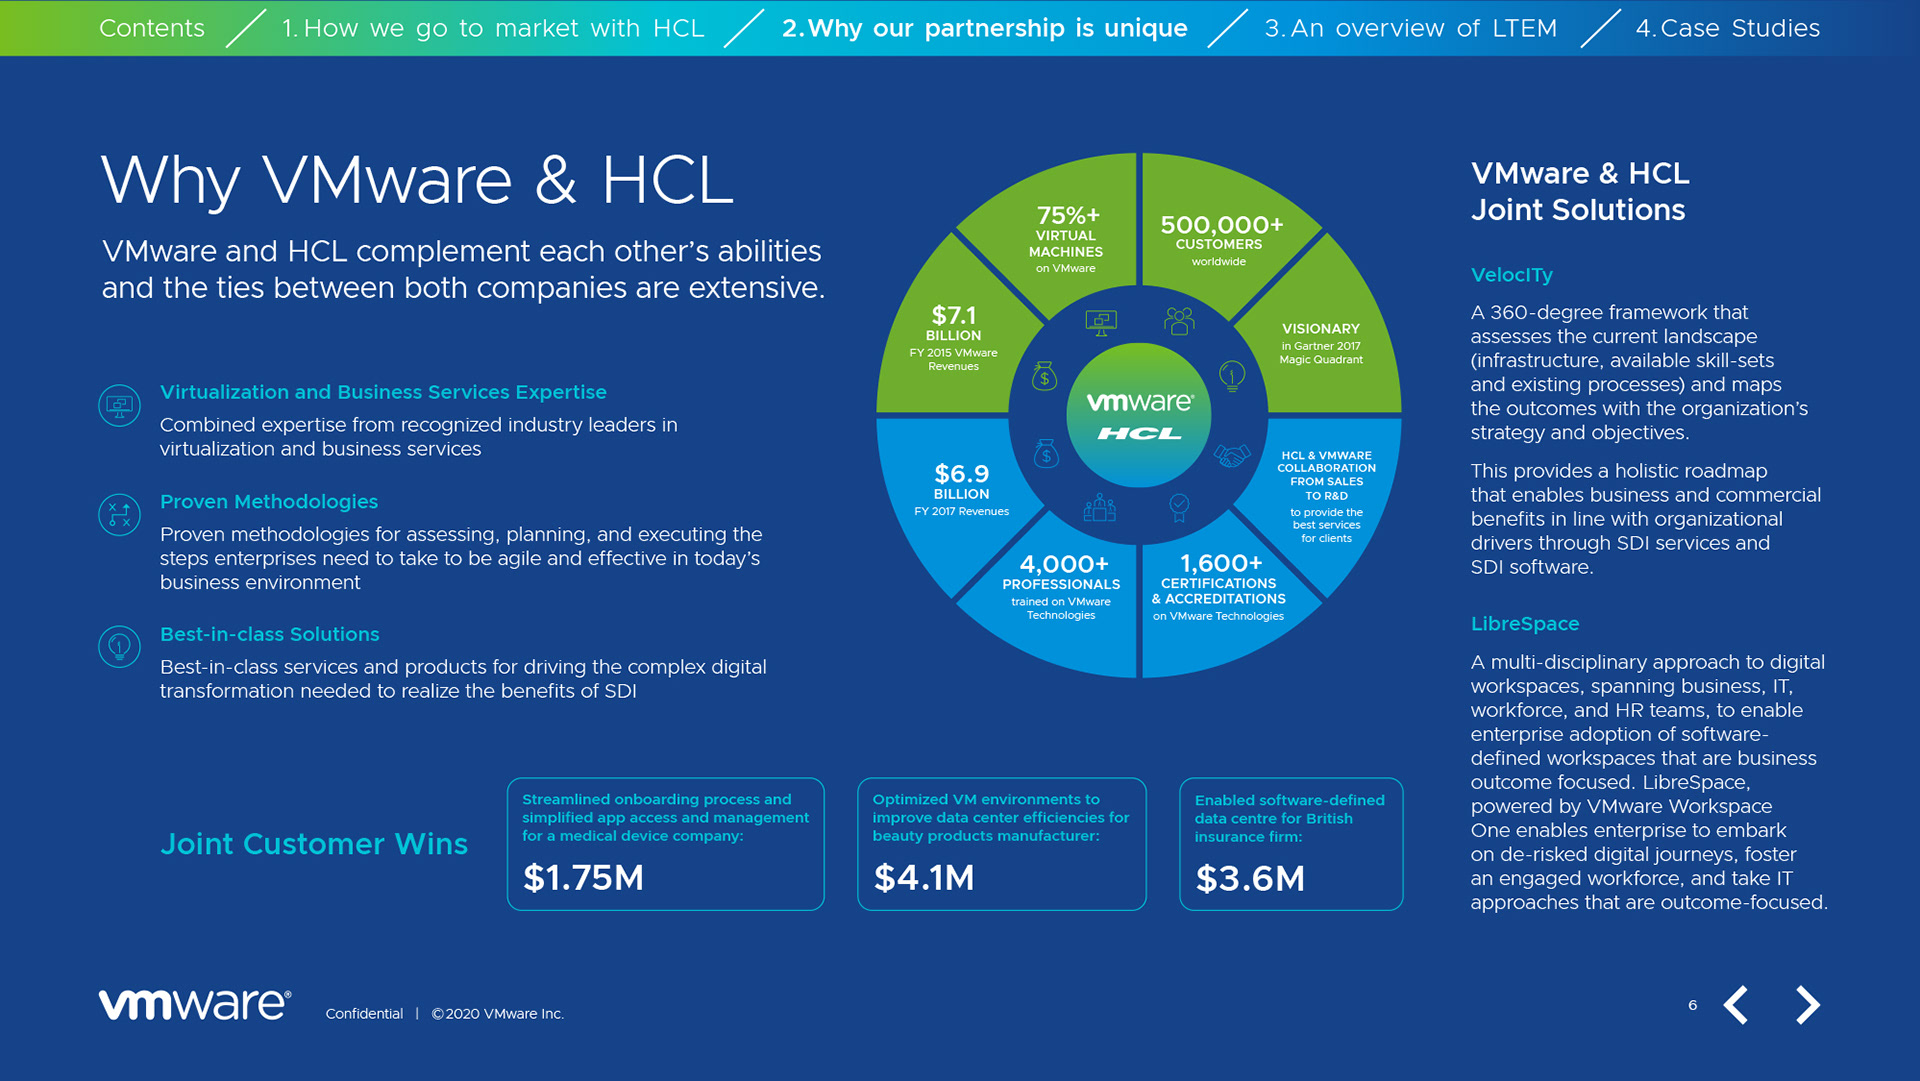
Task: Click the 'Proven Methodologies' heading
Action: click(x=269, y=502)
